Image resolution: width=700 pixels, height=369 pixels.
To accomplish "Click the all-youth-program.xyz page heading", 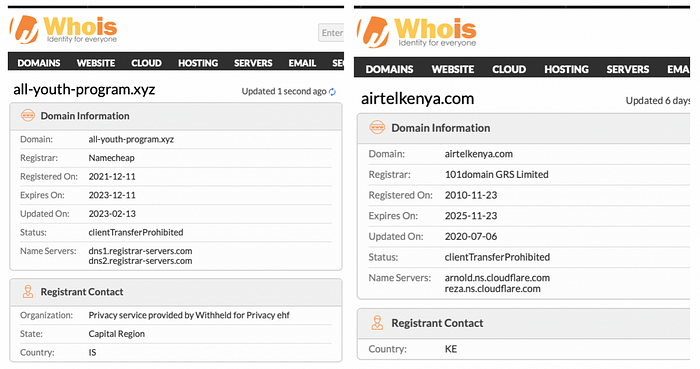I will pyautogui.click(x=84, y=90).
